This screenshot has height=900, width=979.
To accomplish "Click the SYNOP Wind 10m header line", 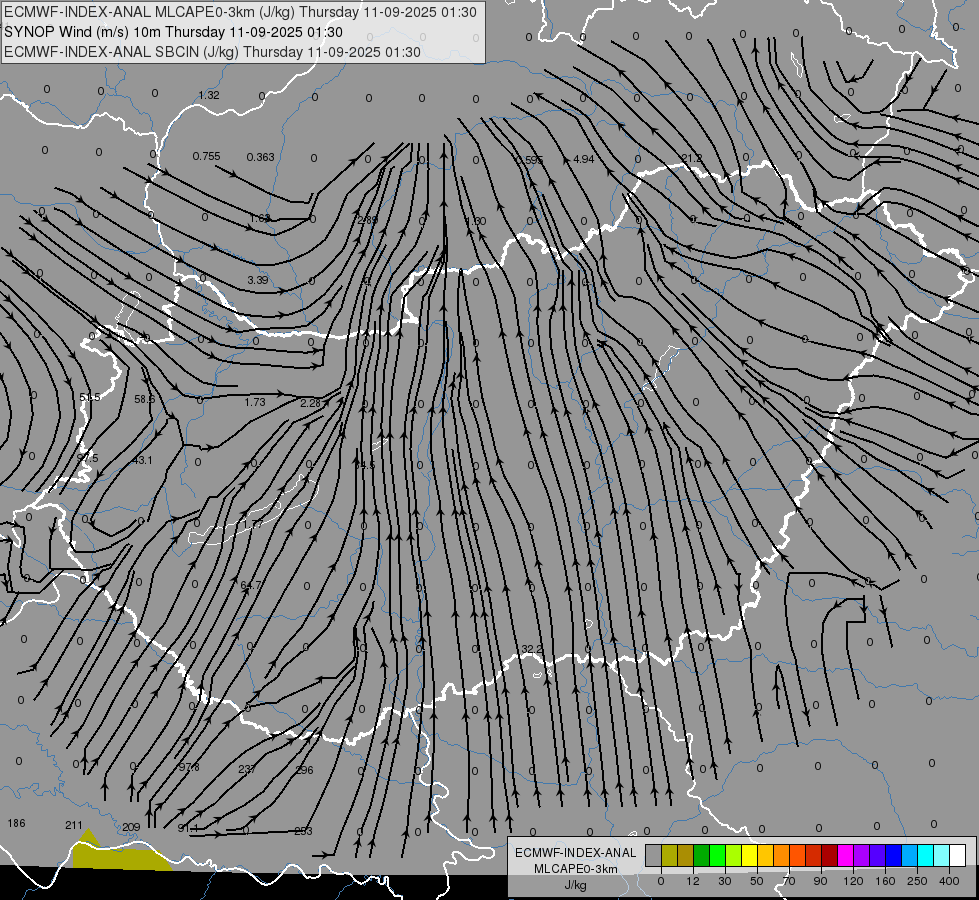I will point(174,32).
